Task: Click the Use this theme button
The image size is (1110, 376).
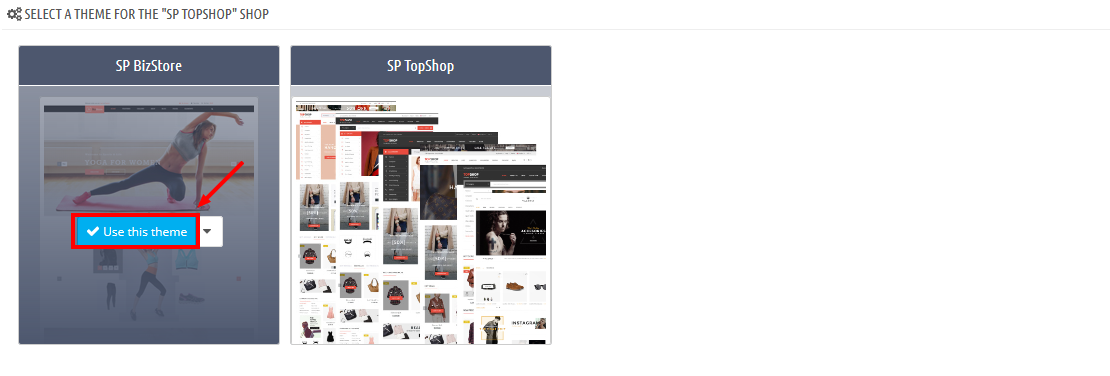Action: click(136, 232)
